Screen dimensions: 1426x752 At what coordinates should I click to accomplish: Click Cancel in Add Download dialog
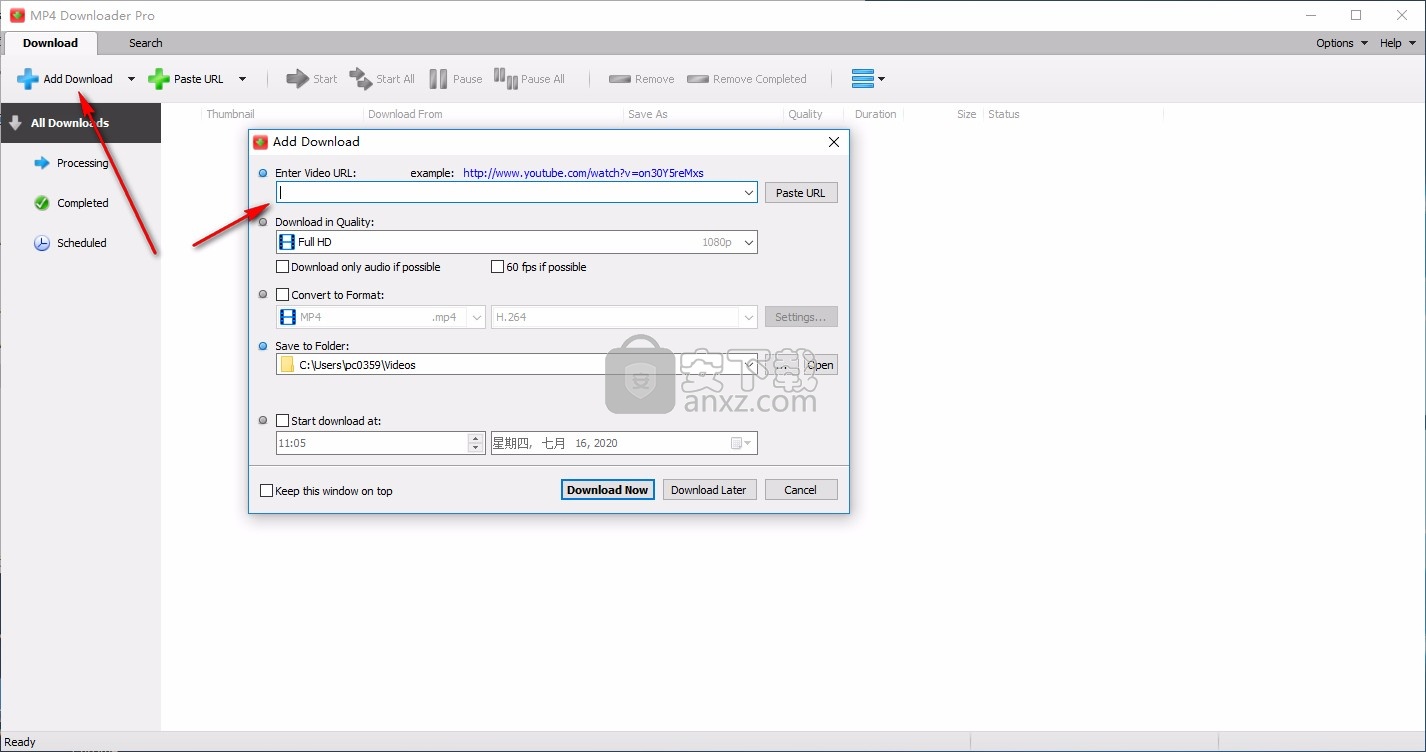(801, 490)
